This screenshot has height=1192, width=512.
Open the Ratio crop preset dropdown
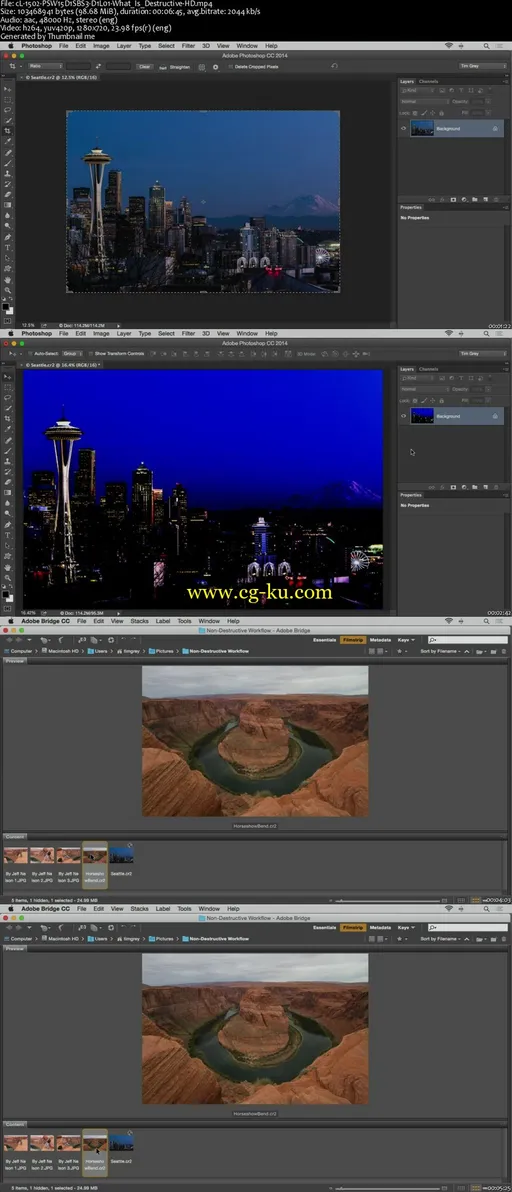point(46,66)
